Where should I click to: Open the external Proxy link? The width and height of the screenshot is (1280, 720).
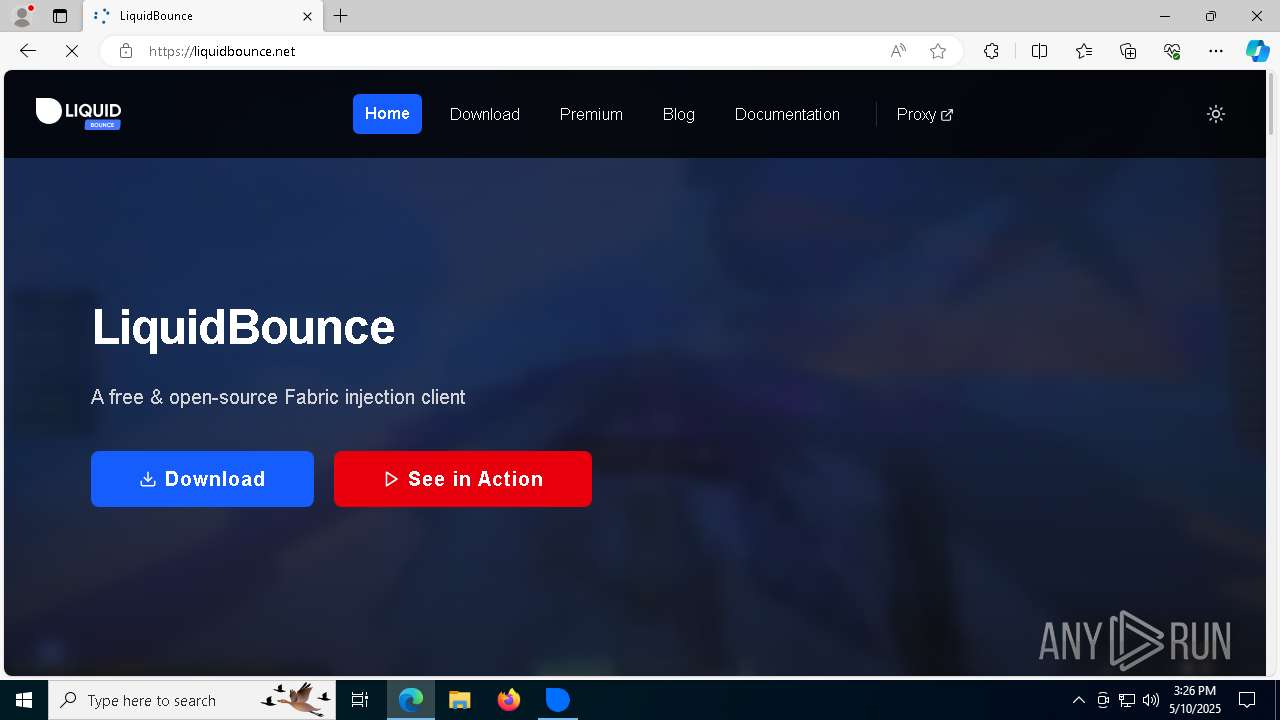pos(925,114)
